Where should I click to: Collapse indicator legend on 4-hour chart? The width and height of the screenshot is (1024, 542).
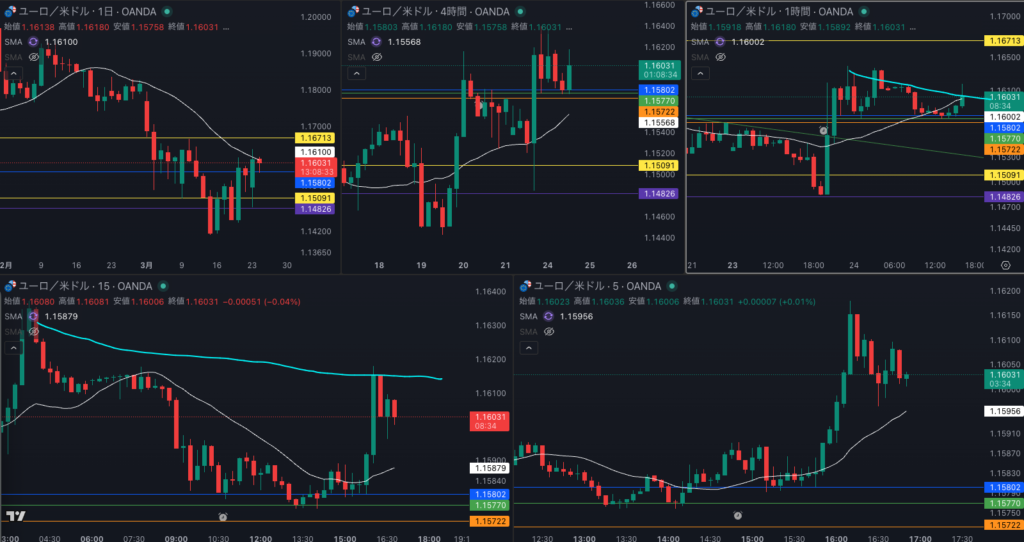(x=355, y=73)
